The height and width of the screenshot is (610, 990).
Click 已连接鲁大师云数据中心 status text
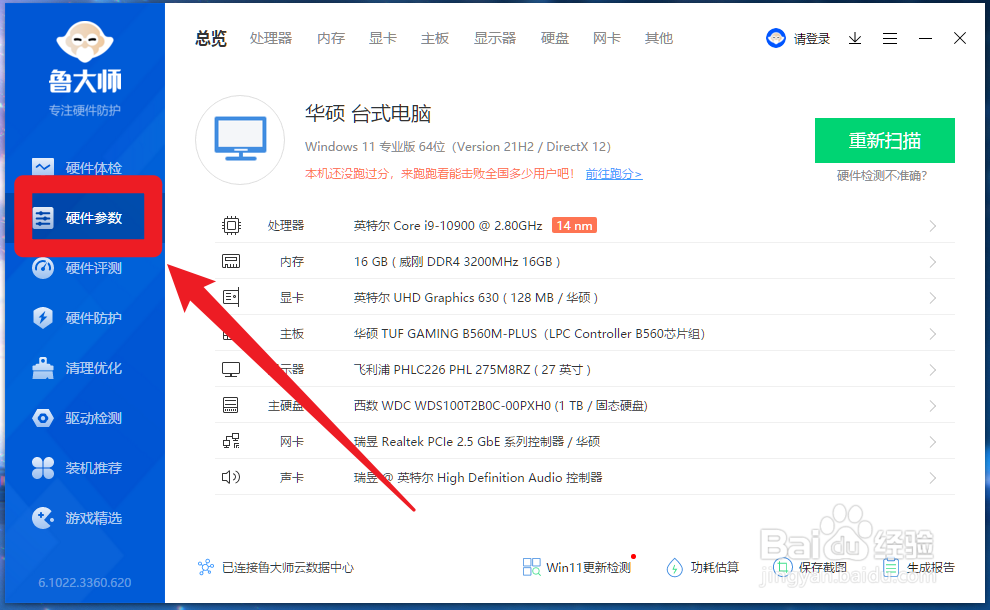point(288,568)
